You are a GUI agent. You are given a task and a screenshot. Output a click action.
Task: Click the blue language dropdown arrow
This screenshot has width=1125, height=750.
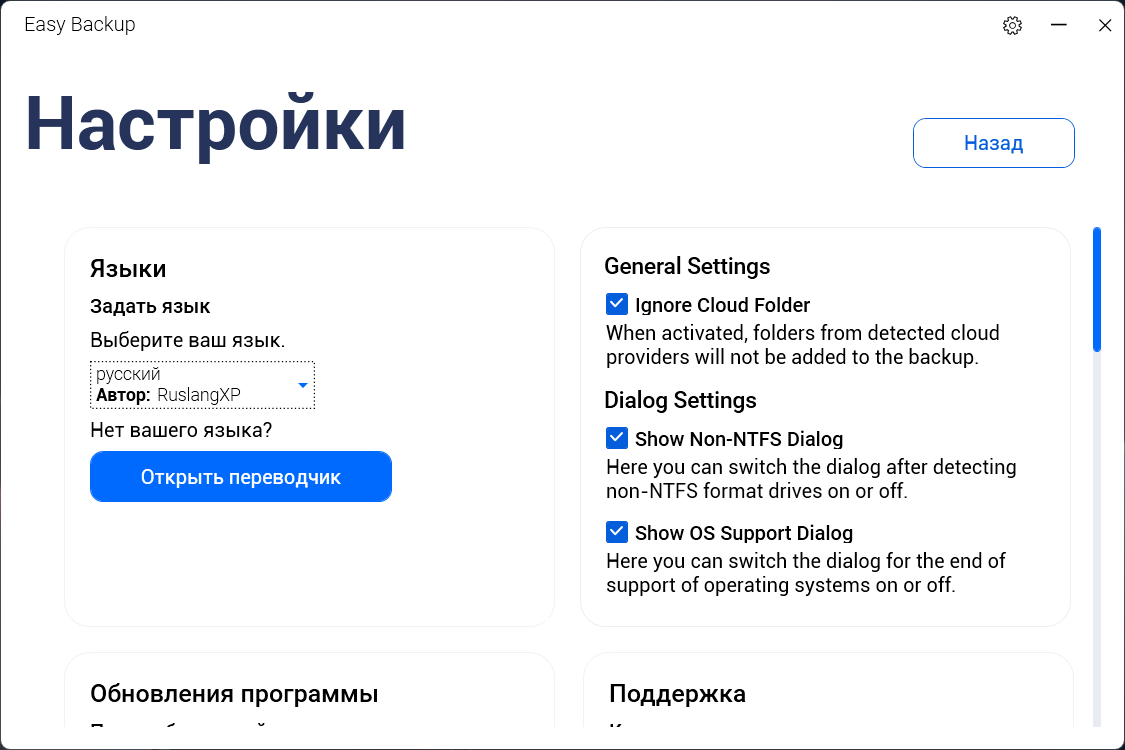(303, 385)
